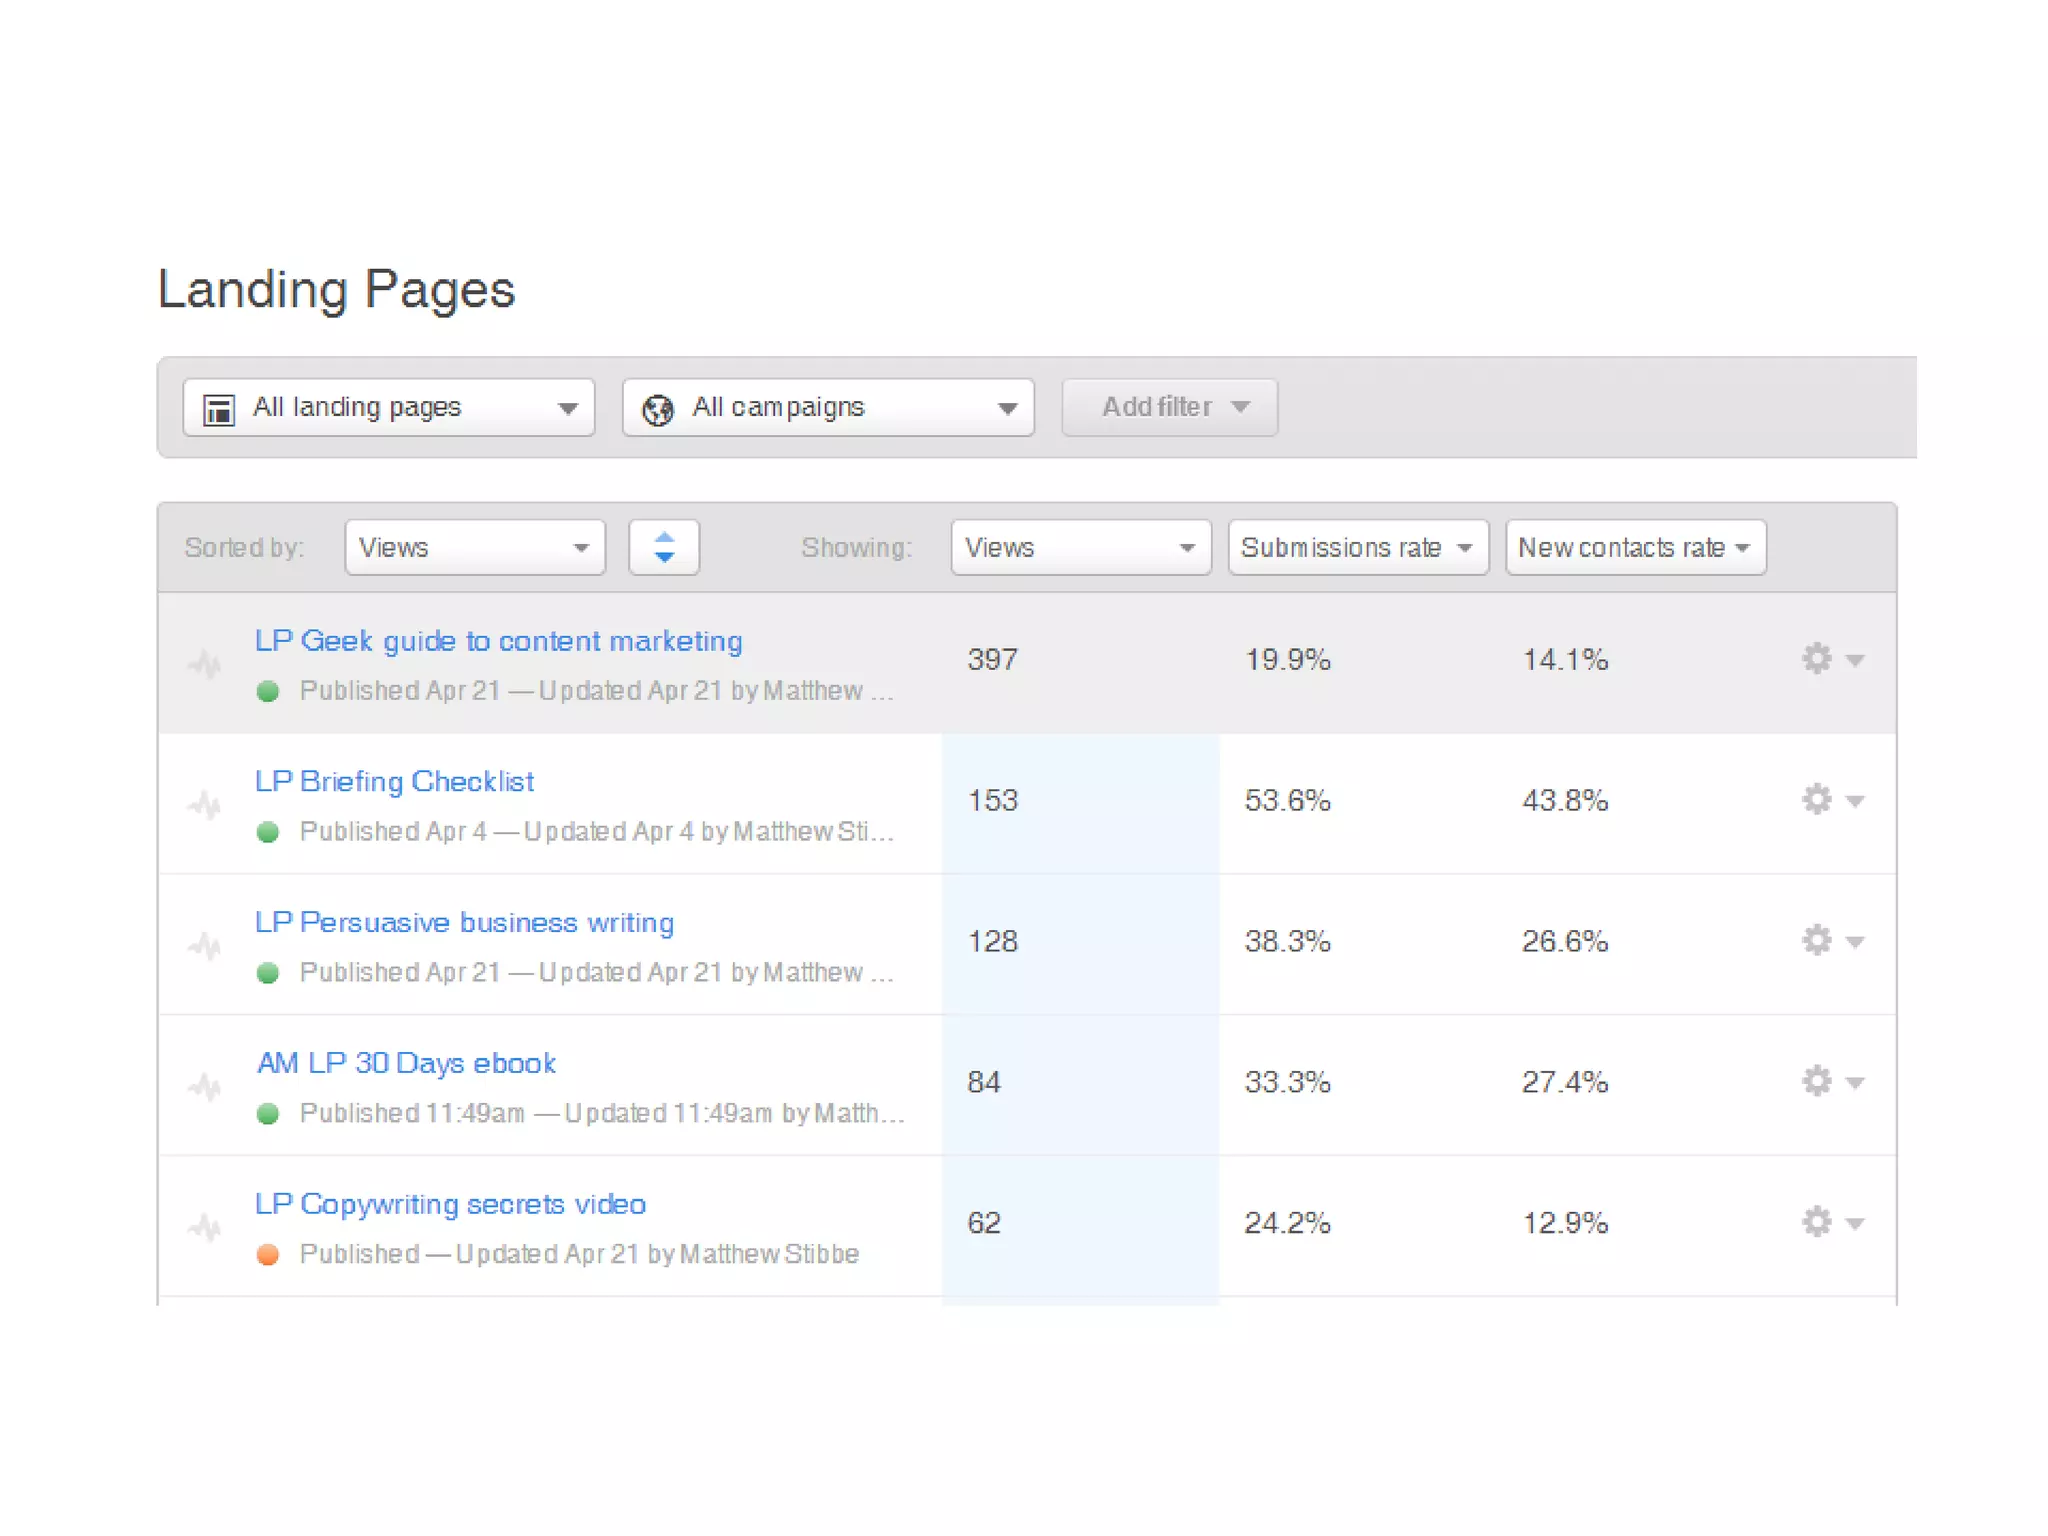Viewport: 2048px width, 1536px height.
Task: Expand the All landing pages dropdown
Action: coord(388,407)
